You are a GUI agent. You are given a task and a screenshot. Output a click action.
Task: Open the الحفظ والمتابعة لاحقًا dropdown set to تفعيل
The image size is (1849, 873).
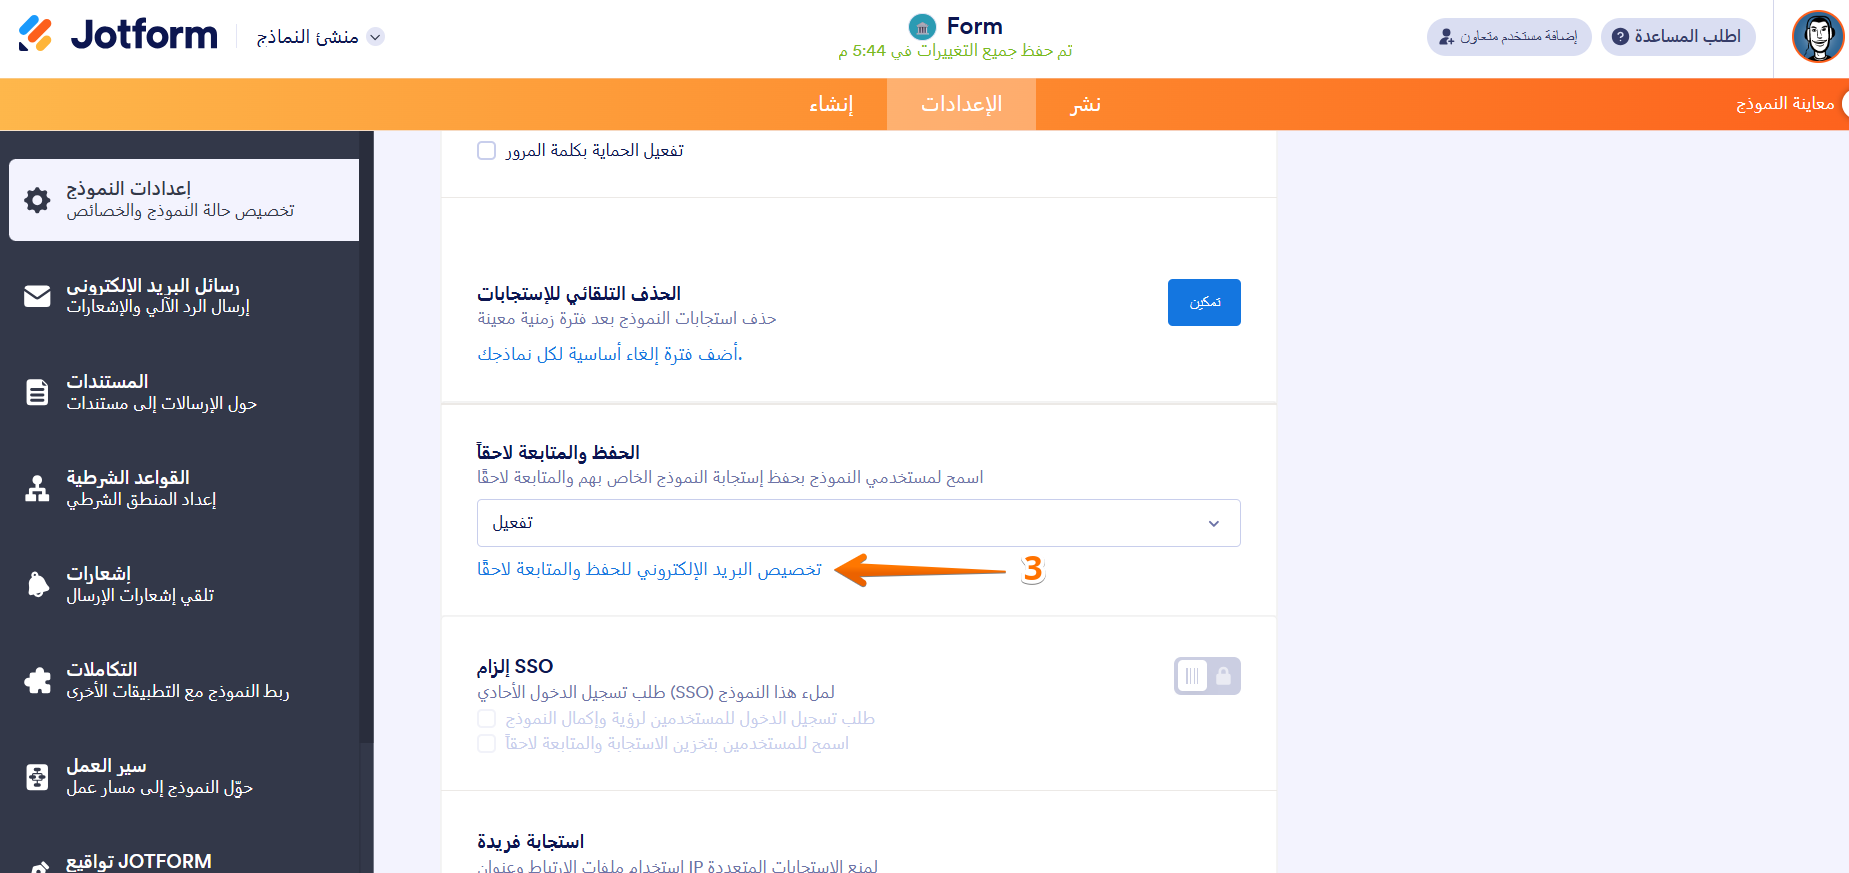(x=858, y=523)
